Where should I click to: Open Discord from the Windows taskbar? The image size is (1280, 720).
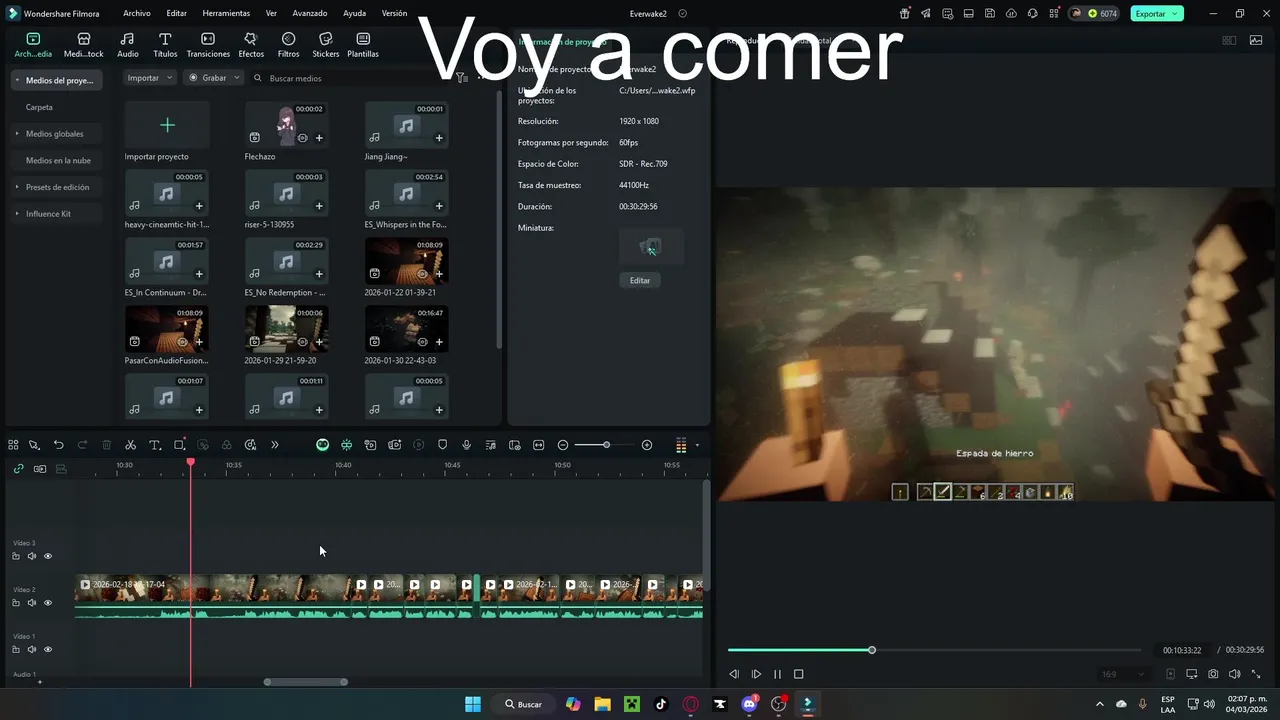point(749,704)
